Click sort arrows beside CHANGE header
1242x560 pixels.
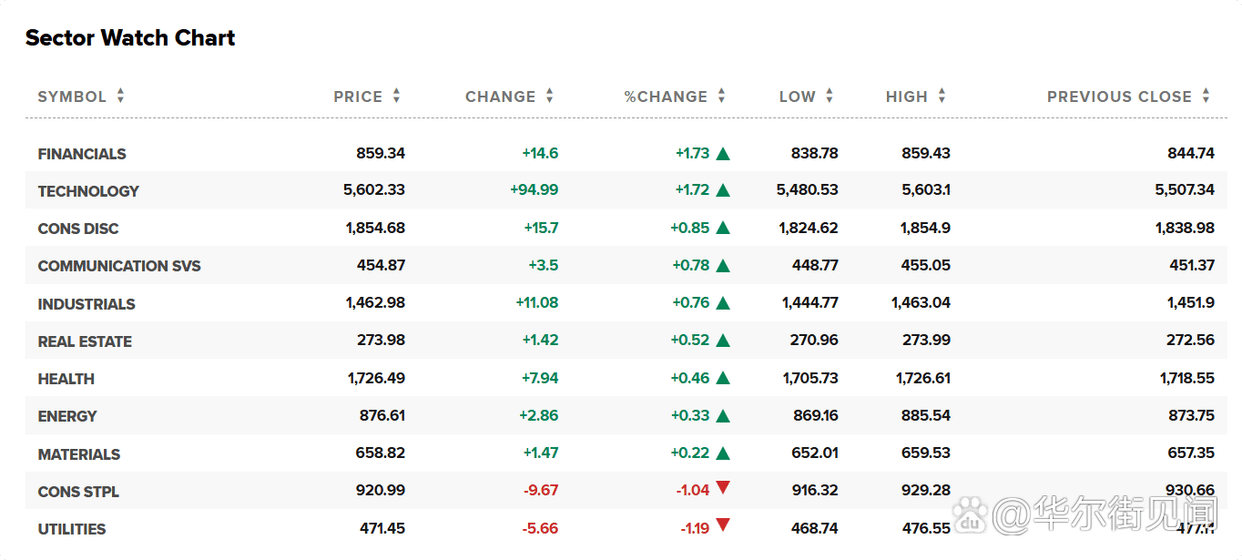(550, 96)
